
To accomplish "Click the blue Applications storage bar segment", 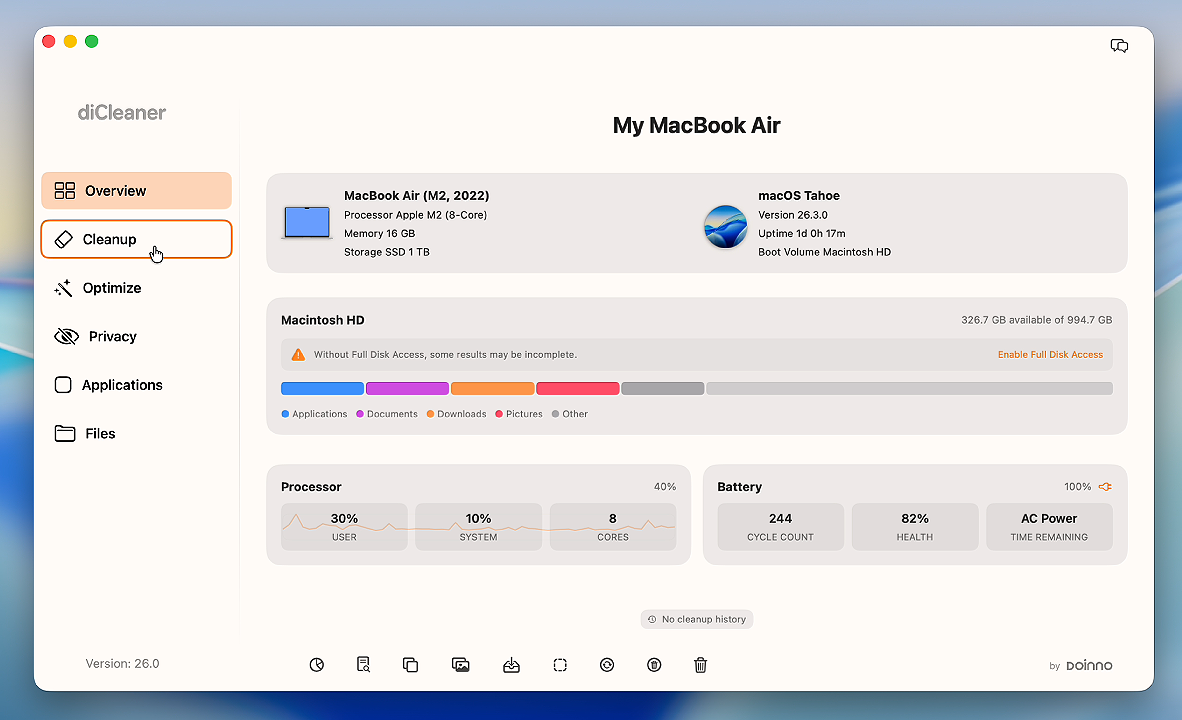I will pyautogui.click(x=322, y=389).
